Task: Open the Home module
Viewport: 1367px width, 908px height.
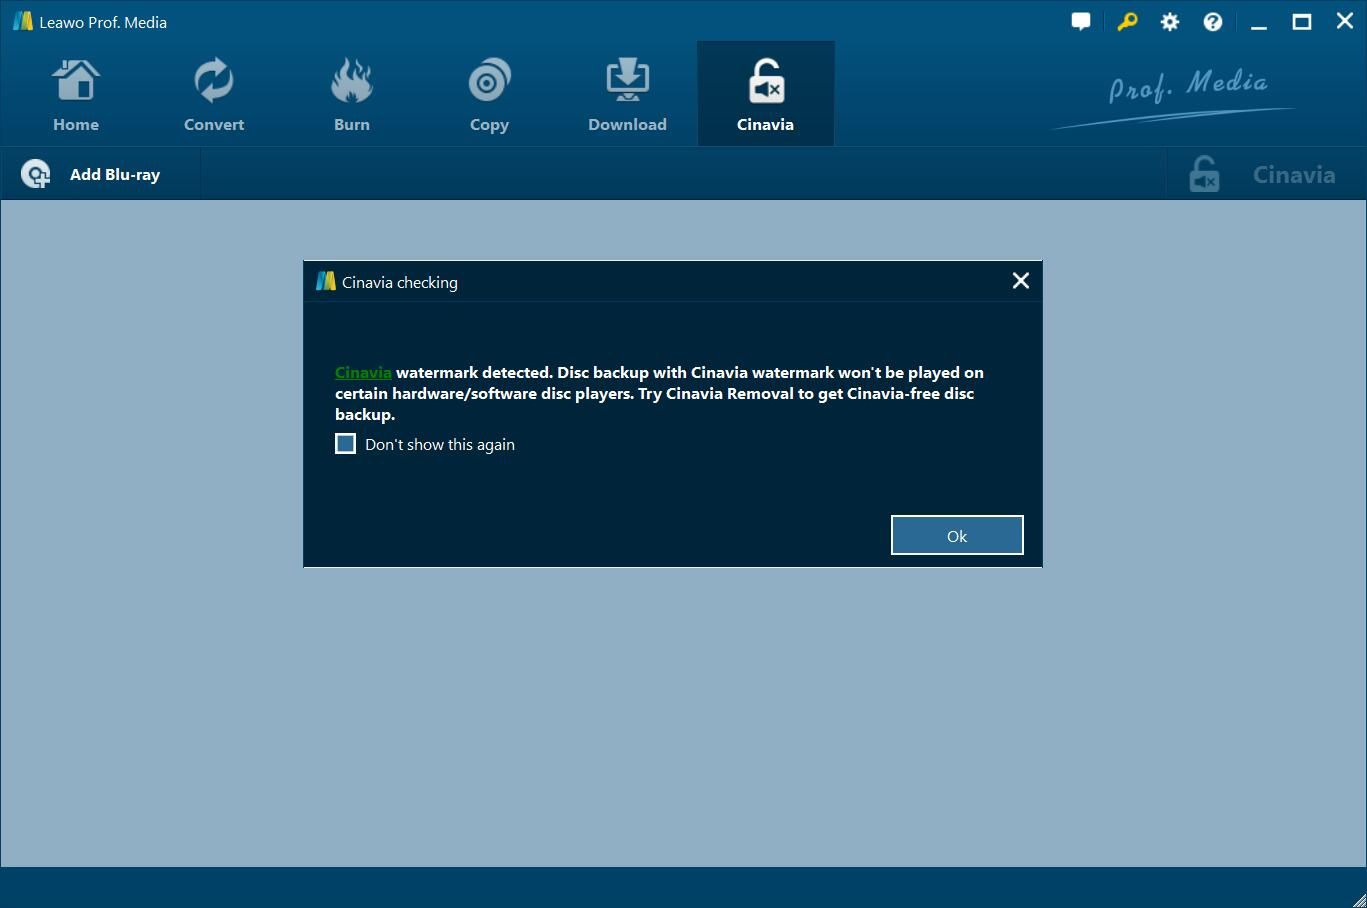Action: tap(76, 95)
